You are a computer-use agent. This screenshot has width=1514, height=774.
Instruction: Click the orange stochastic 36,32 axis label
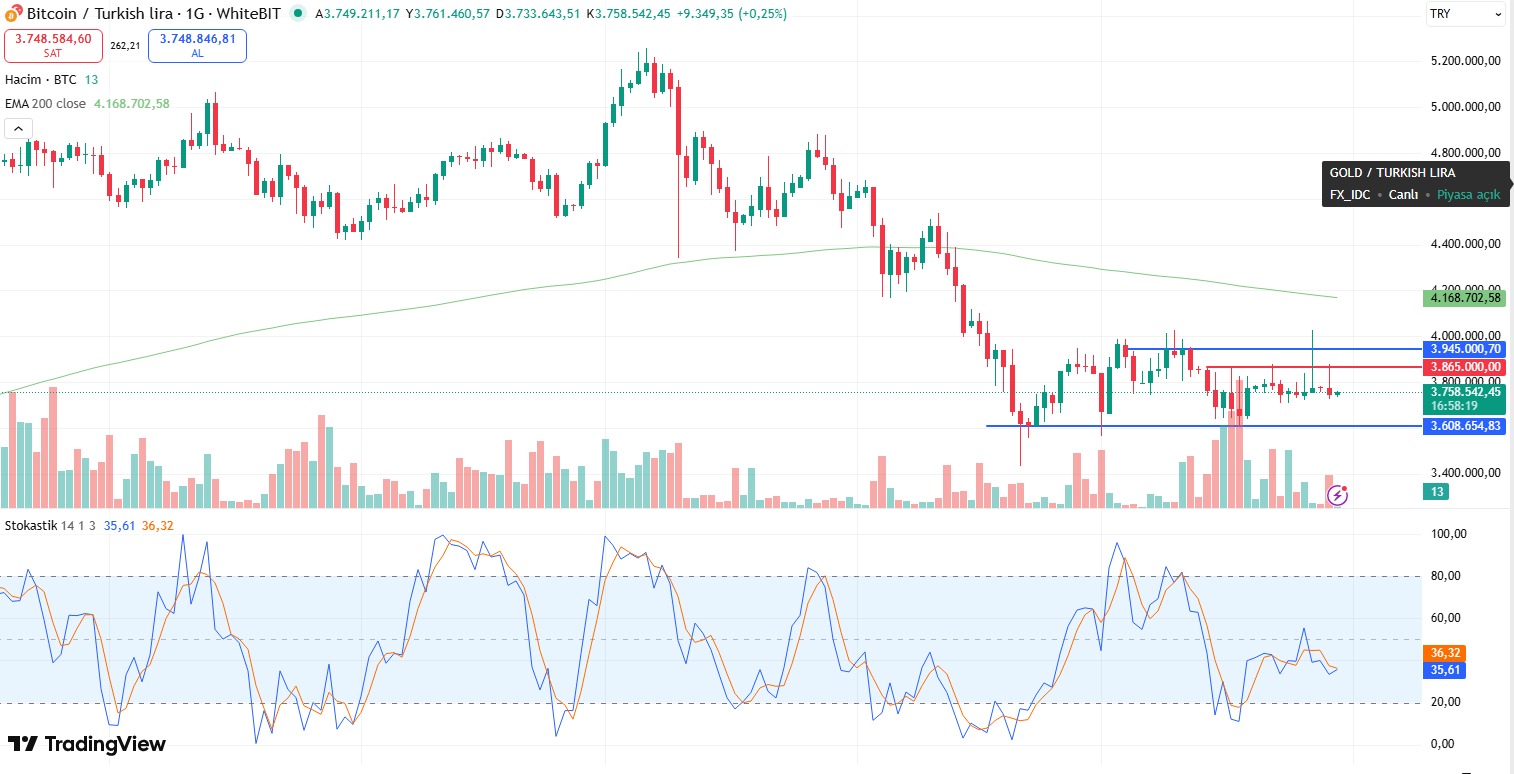coord(1444,652)
